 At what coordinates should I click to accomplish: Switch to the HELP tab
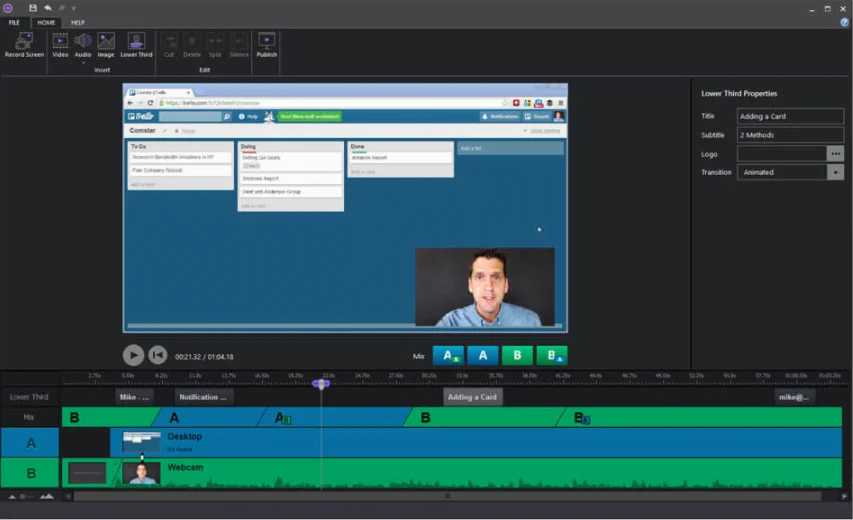(x=77, y=22)
